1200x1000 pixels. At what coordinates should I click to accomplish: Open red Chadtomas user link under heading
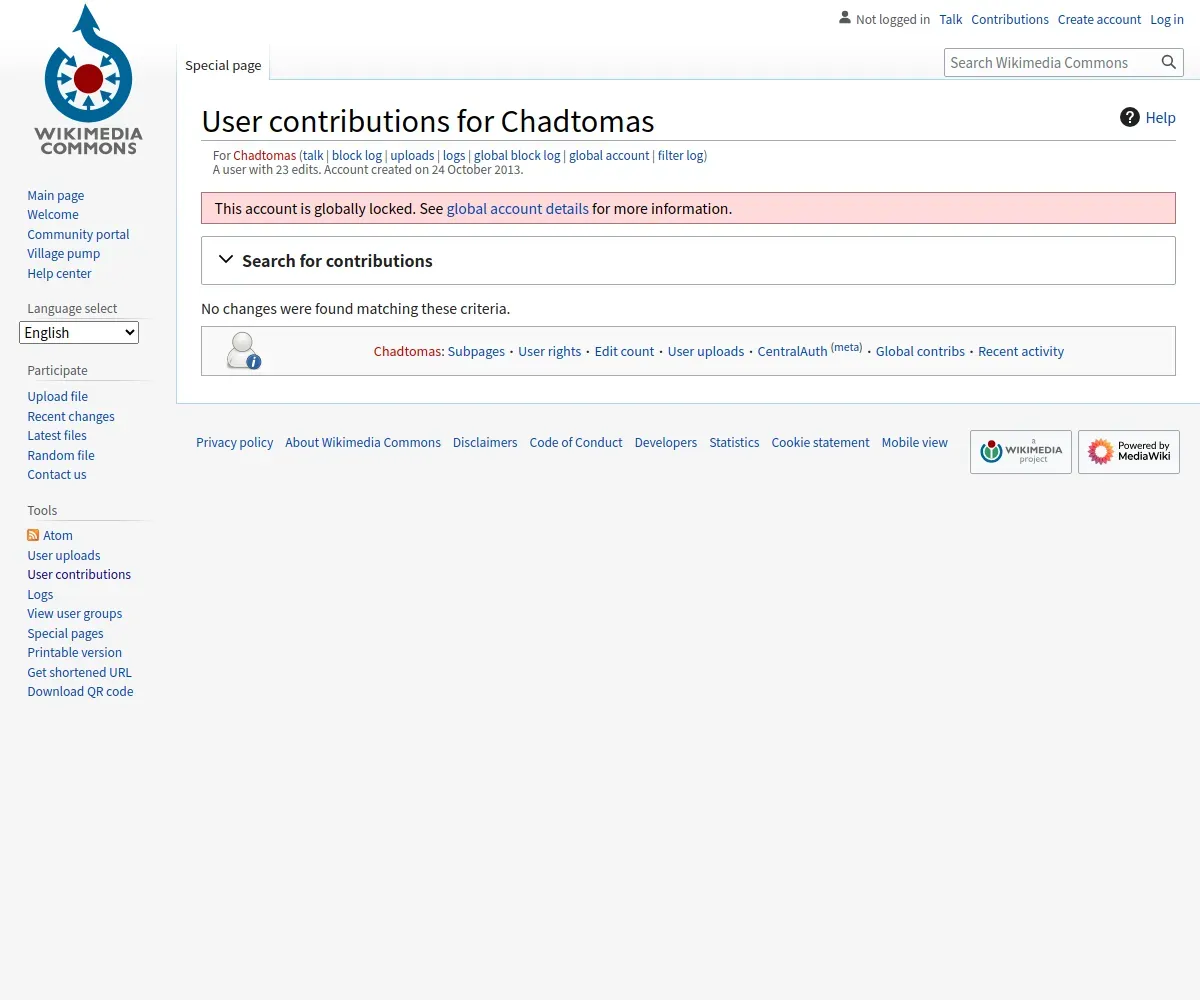point(265,155)
